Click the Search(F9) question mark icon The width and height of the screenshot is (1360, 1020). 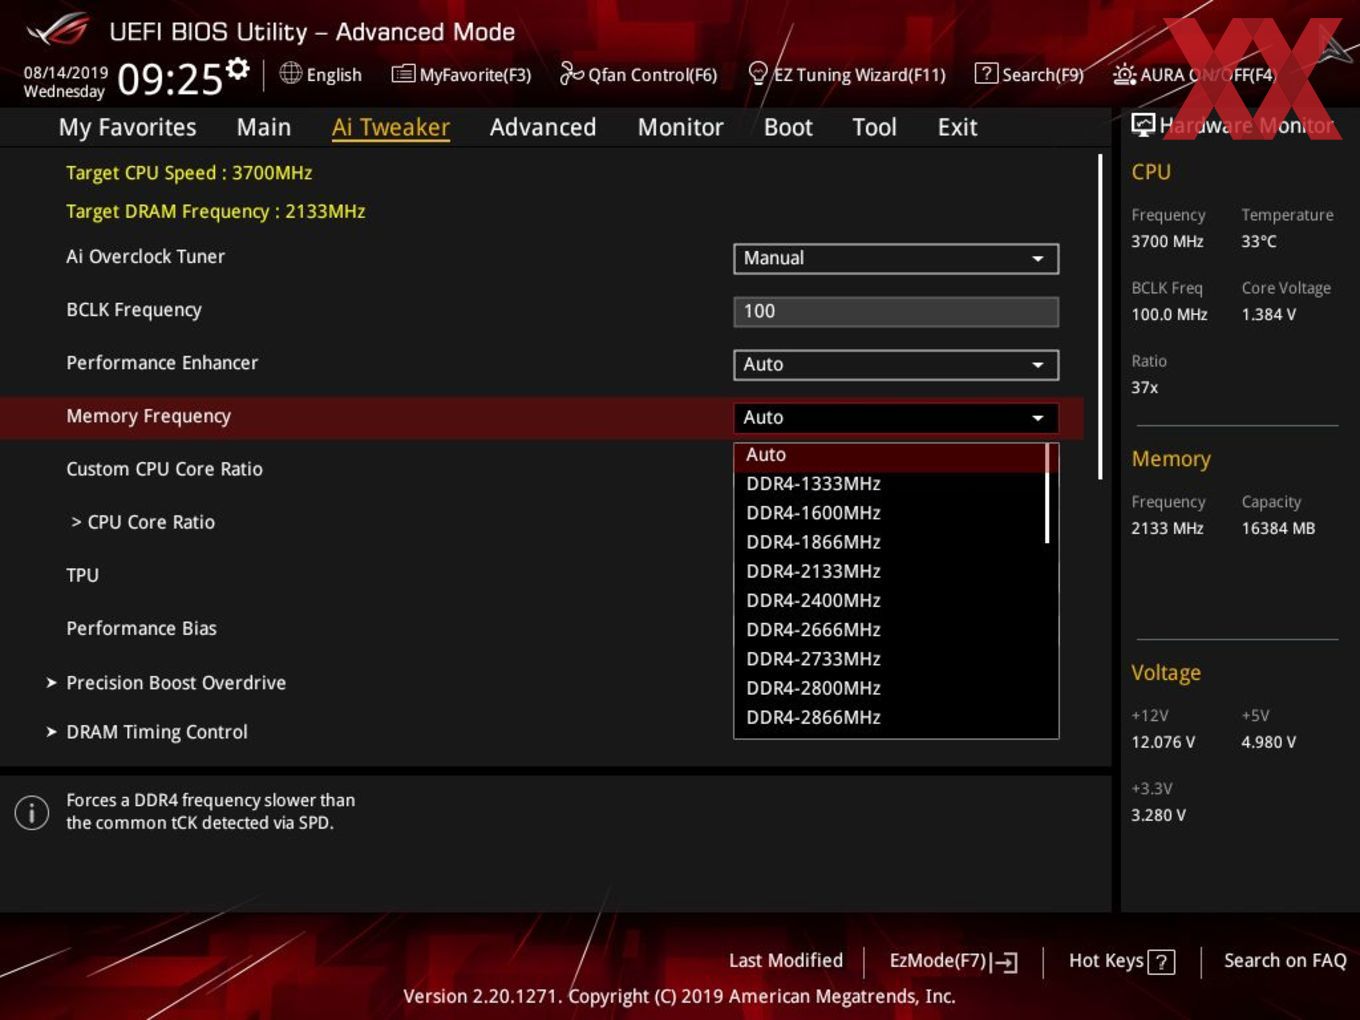(986, 73)
